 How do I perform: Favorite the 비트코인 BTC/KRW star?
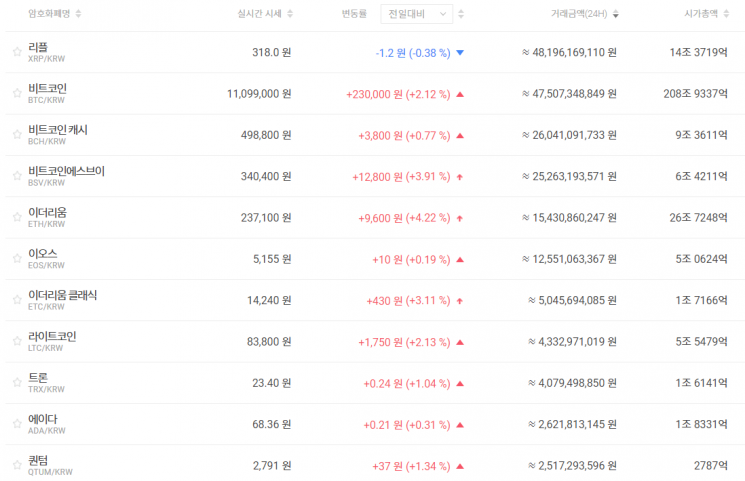[17, 93]
